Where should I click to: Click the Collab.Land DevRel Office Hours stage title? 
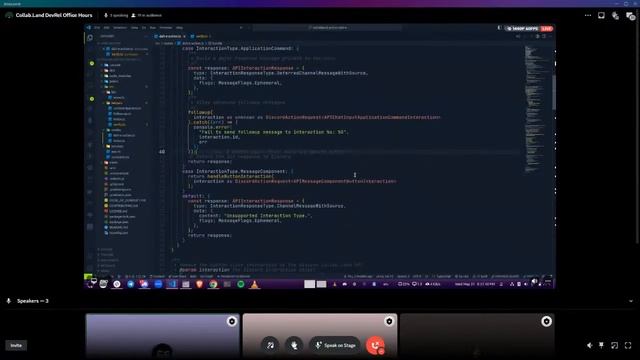[54, 15]
